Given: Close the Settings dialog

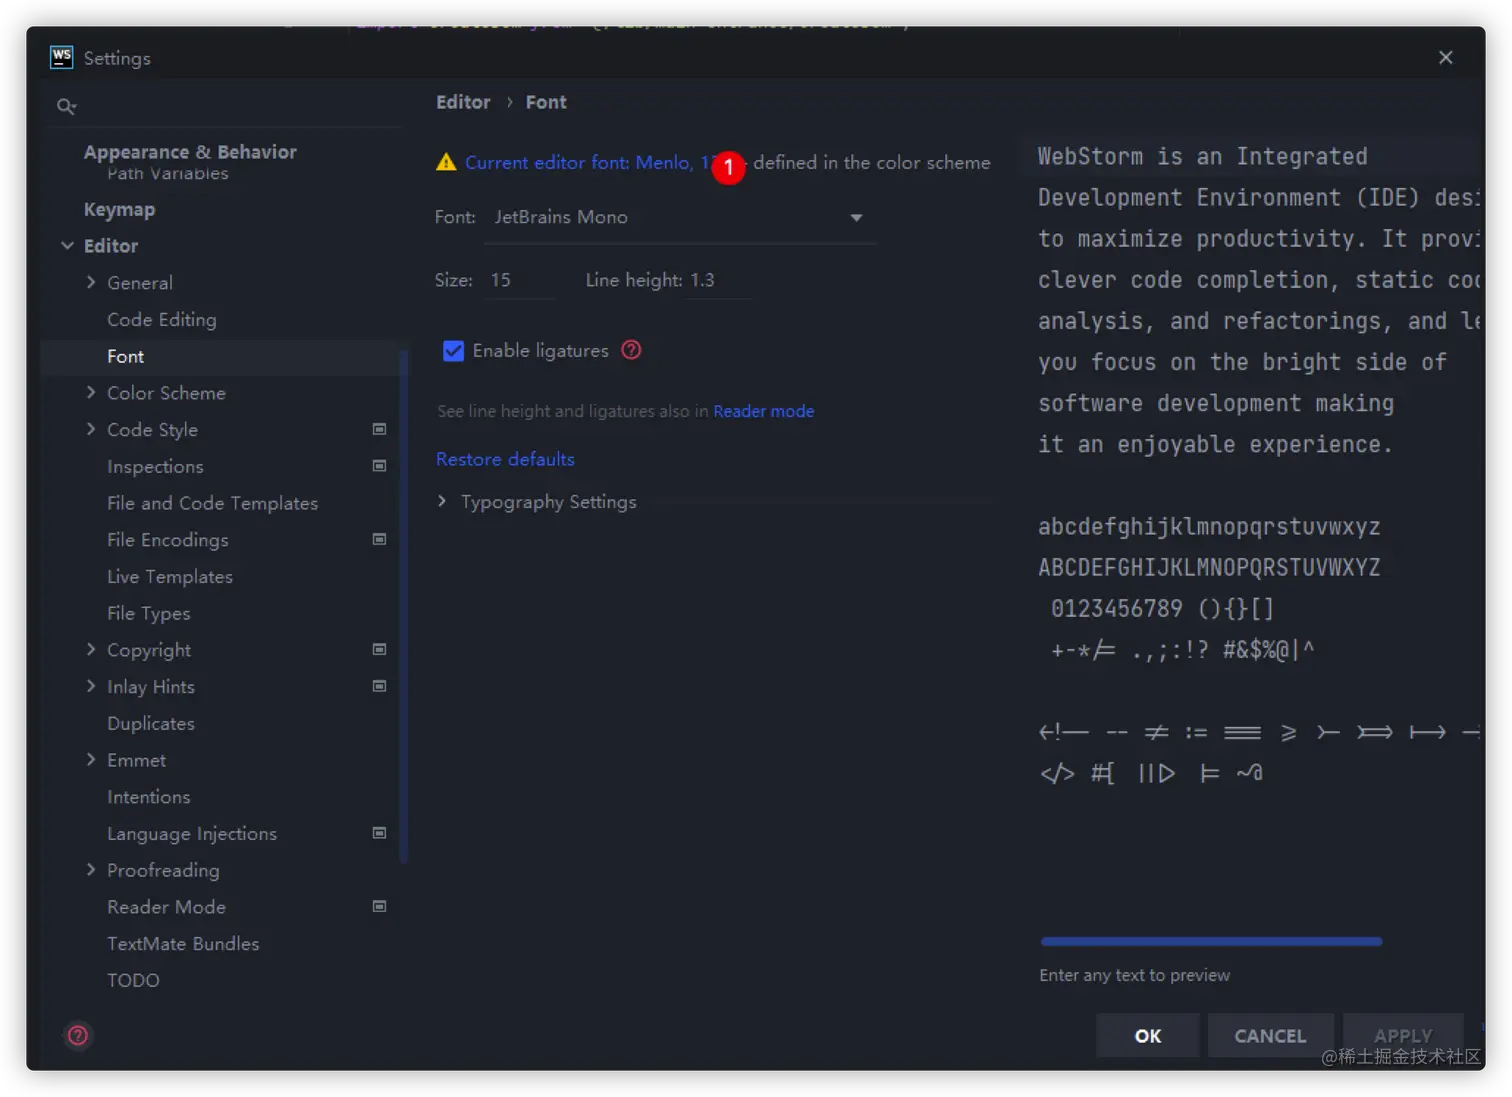Looking at the screenshot, I should tap(1445, 58).
